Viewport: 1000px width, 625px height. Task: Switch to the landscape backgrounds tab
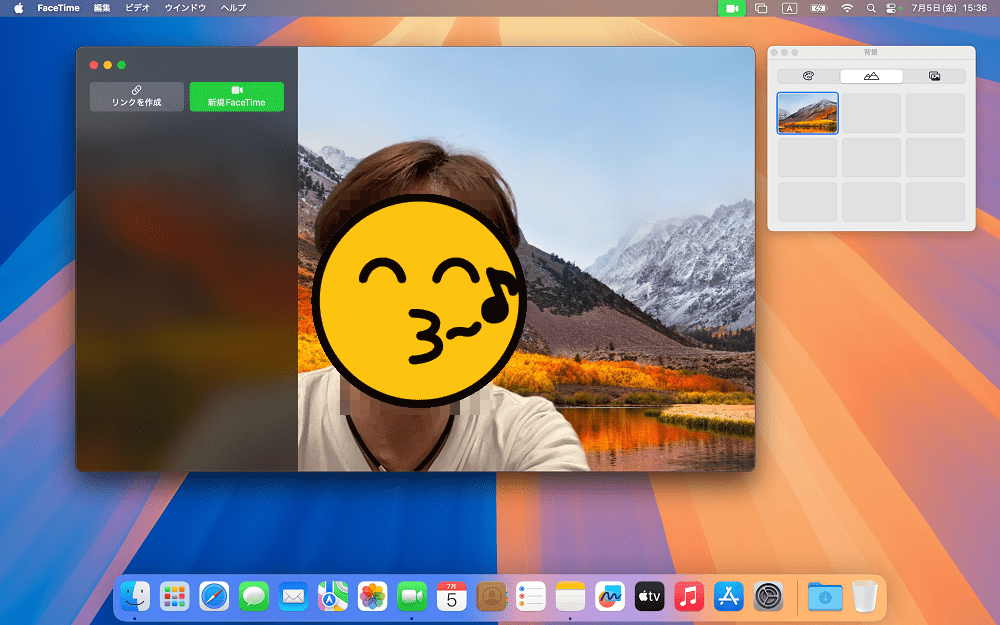point(871,77)
